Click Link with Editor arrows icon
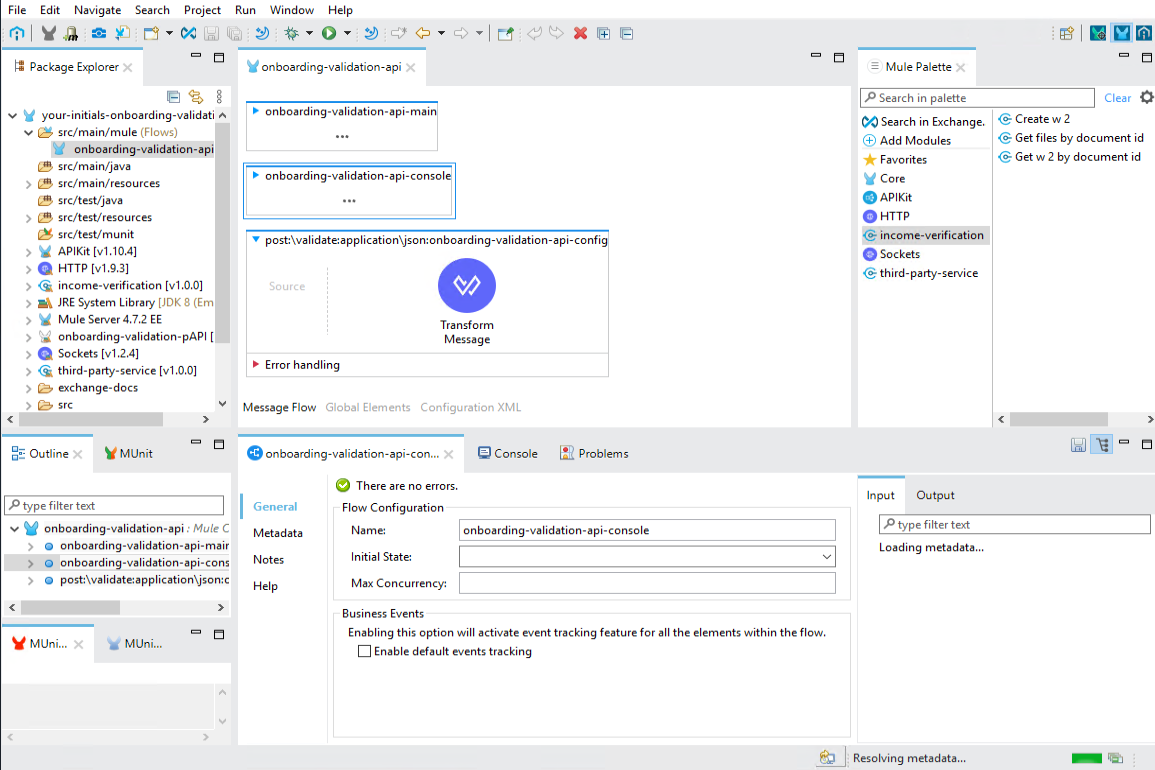Viewport: 1155px width, 770px height. 196,97
